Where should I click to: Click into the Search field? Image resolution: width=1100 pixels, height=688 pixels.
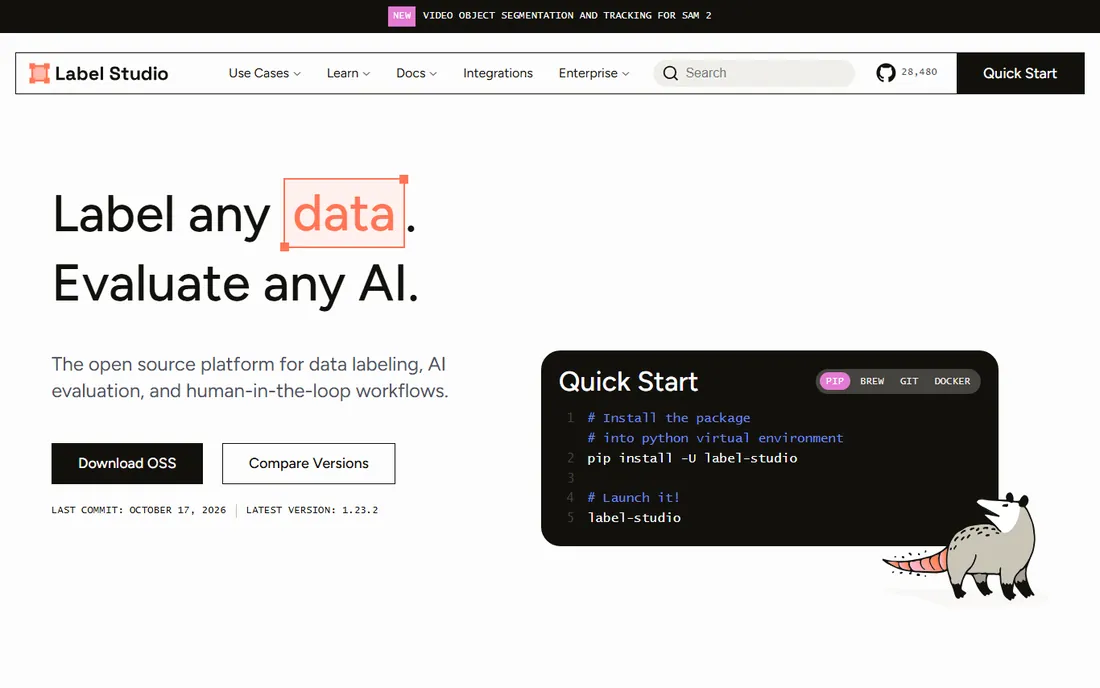(x=754, y=73)
